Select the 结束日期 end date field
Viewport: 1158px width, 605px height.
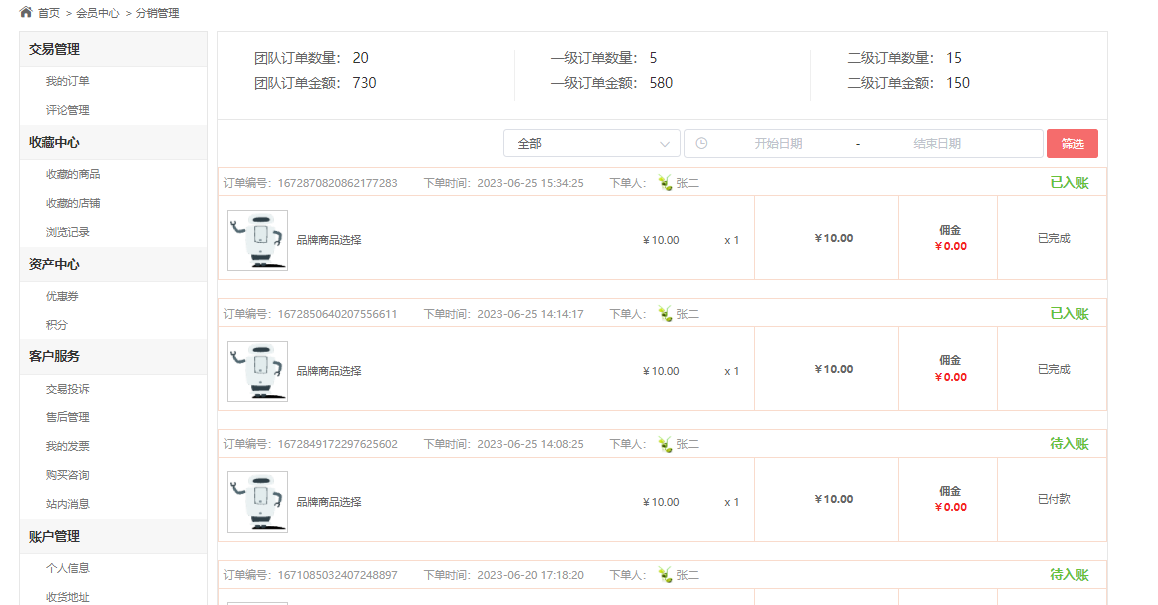tap(936, 143)
